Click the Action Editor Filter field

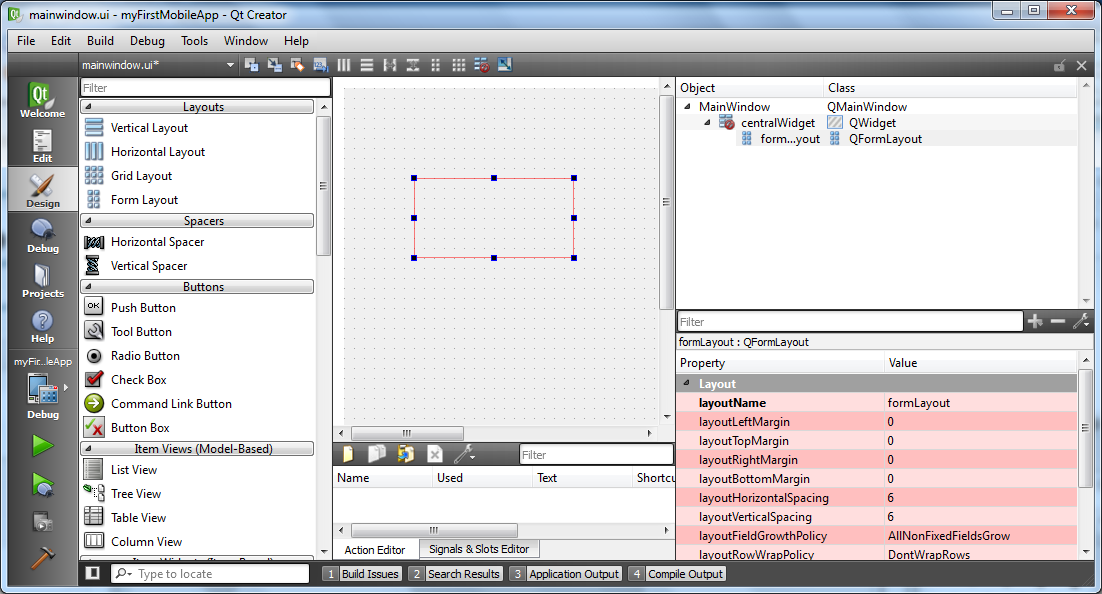596,455
